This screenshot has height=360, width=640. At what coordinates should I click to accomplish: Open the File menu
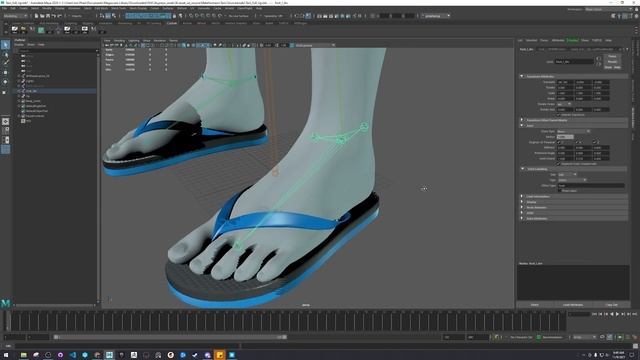pyautogui.click(x=4, y=8)
